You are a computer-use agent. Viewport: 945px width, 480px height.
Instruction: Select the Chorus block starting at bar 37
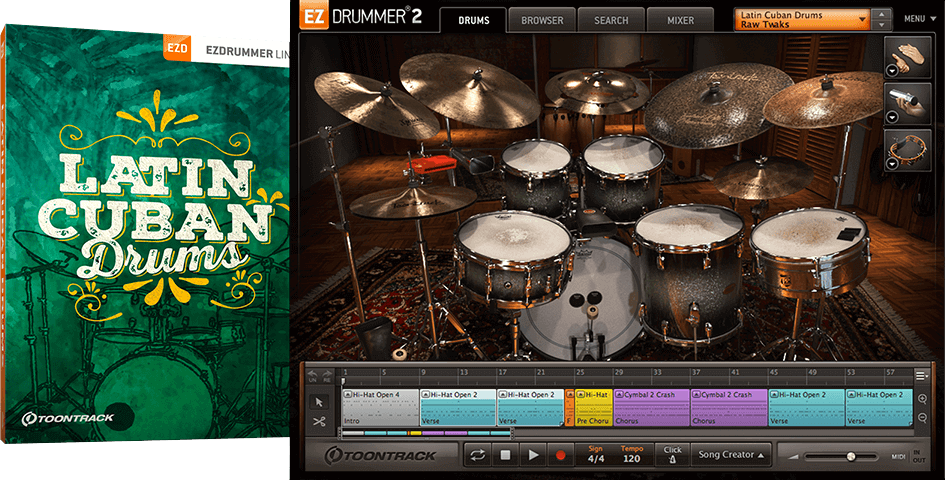(x=729, y=408)
